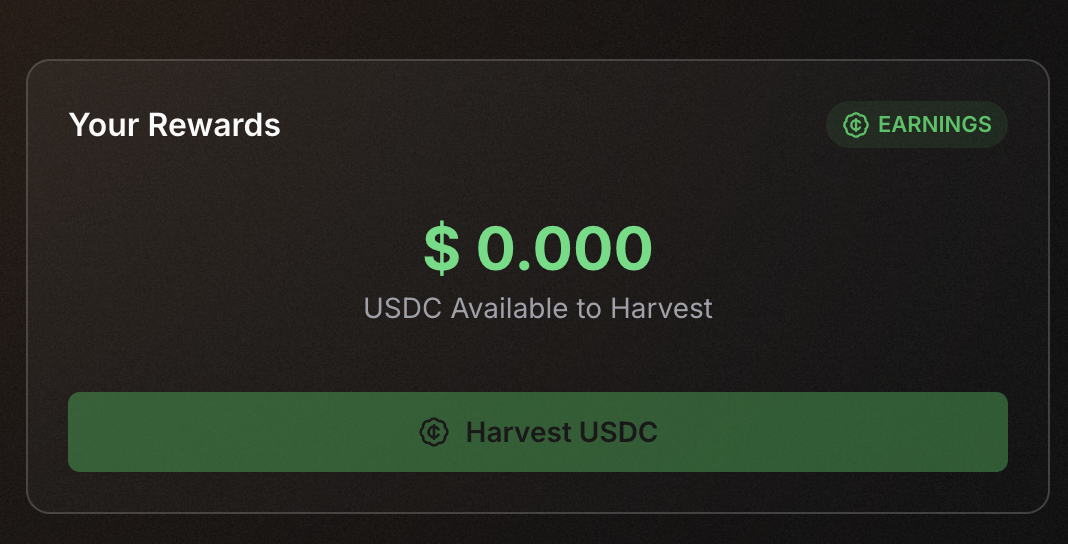The height and width of the screenshot is (544, 1068).
Task: Click the word USDC in the gray caption
Action: [x=403, y=308]
